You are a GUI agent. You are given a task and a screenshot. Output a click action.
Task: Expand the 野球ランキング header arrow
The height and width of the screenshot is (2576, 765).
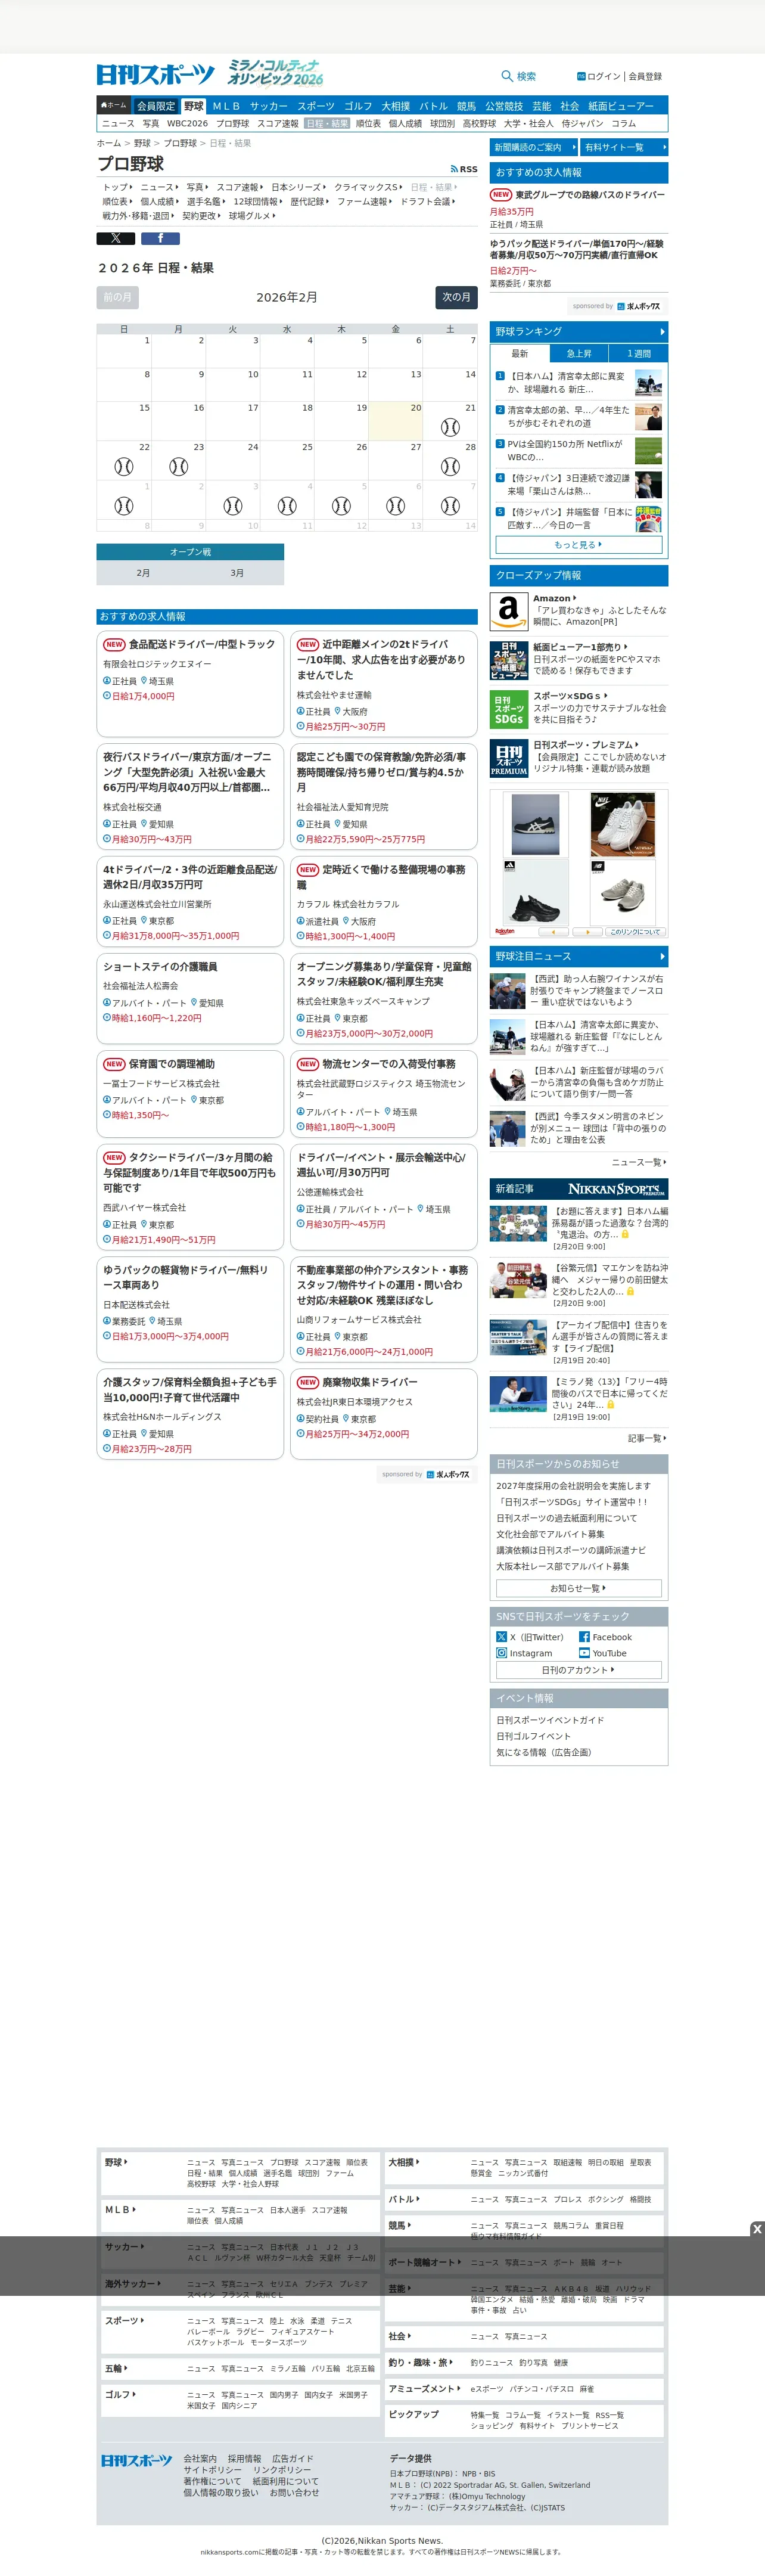point(662,332)
